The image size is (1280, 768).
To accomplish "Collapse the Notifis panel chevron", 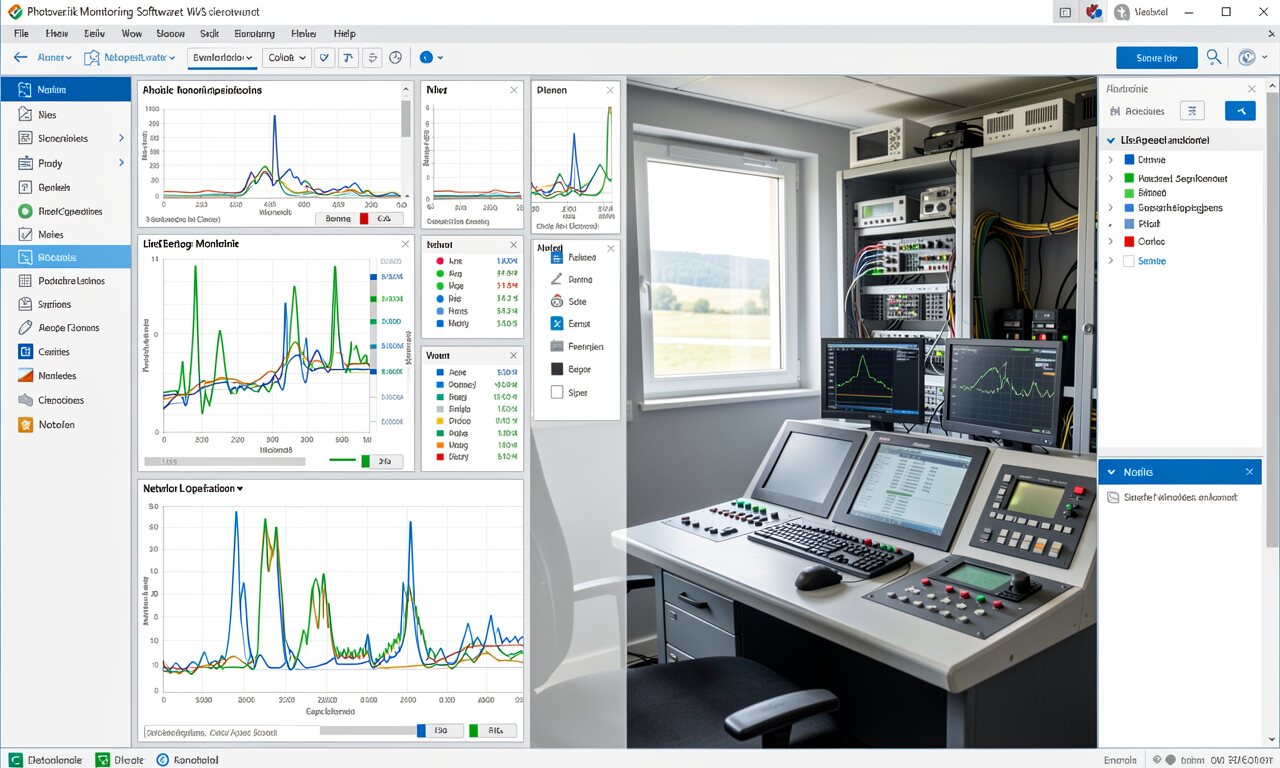I will (x=1110, y=472).
